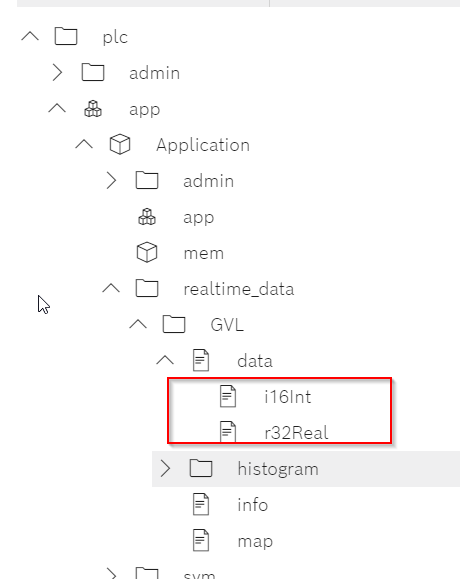Collapse the data node
This screenshot has height=579, width=460.
pos(165,360)
